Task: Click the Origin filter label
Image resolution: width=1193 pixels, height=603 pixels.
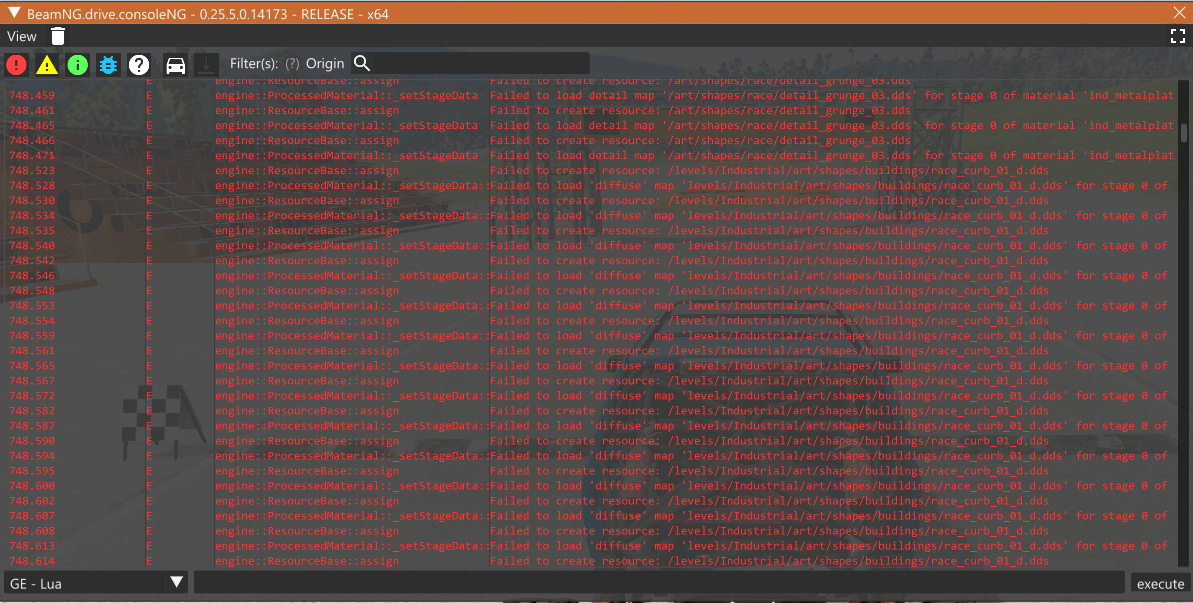Action: click(x=325, y=64)
